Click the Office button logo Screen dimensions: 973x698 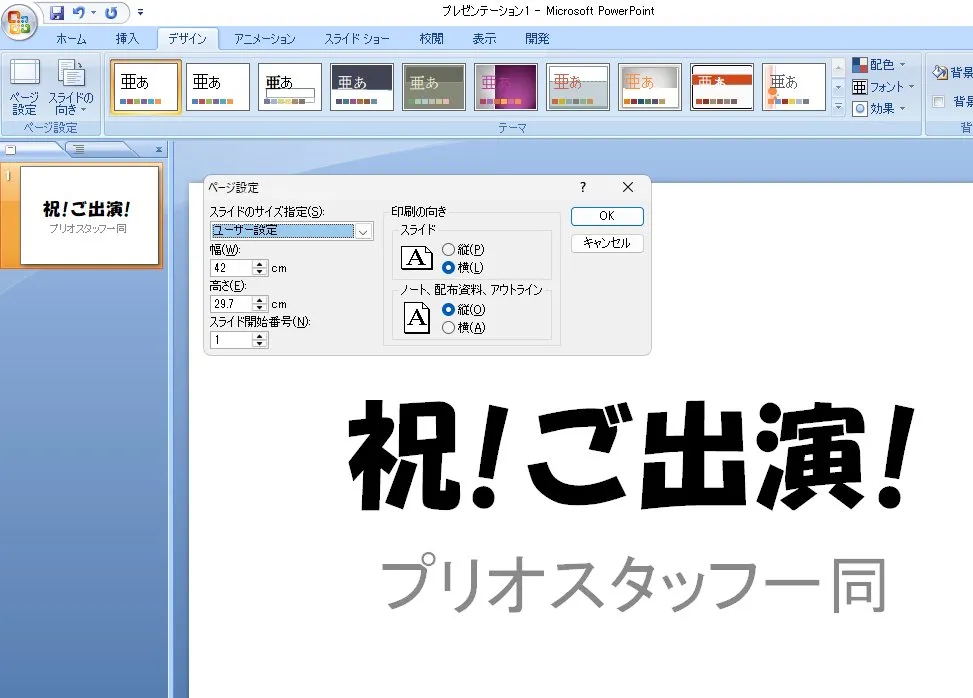(x=19, y=21)
